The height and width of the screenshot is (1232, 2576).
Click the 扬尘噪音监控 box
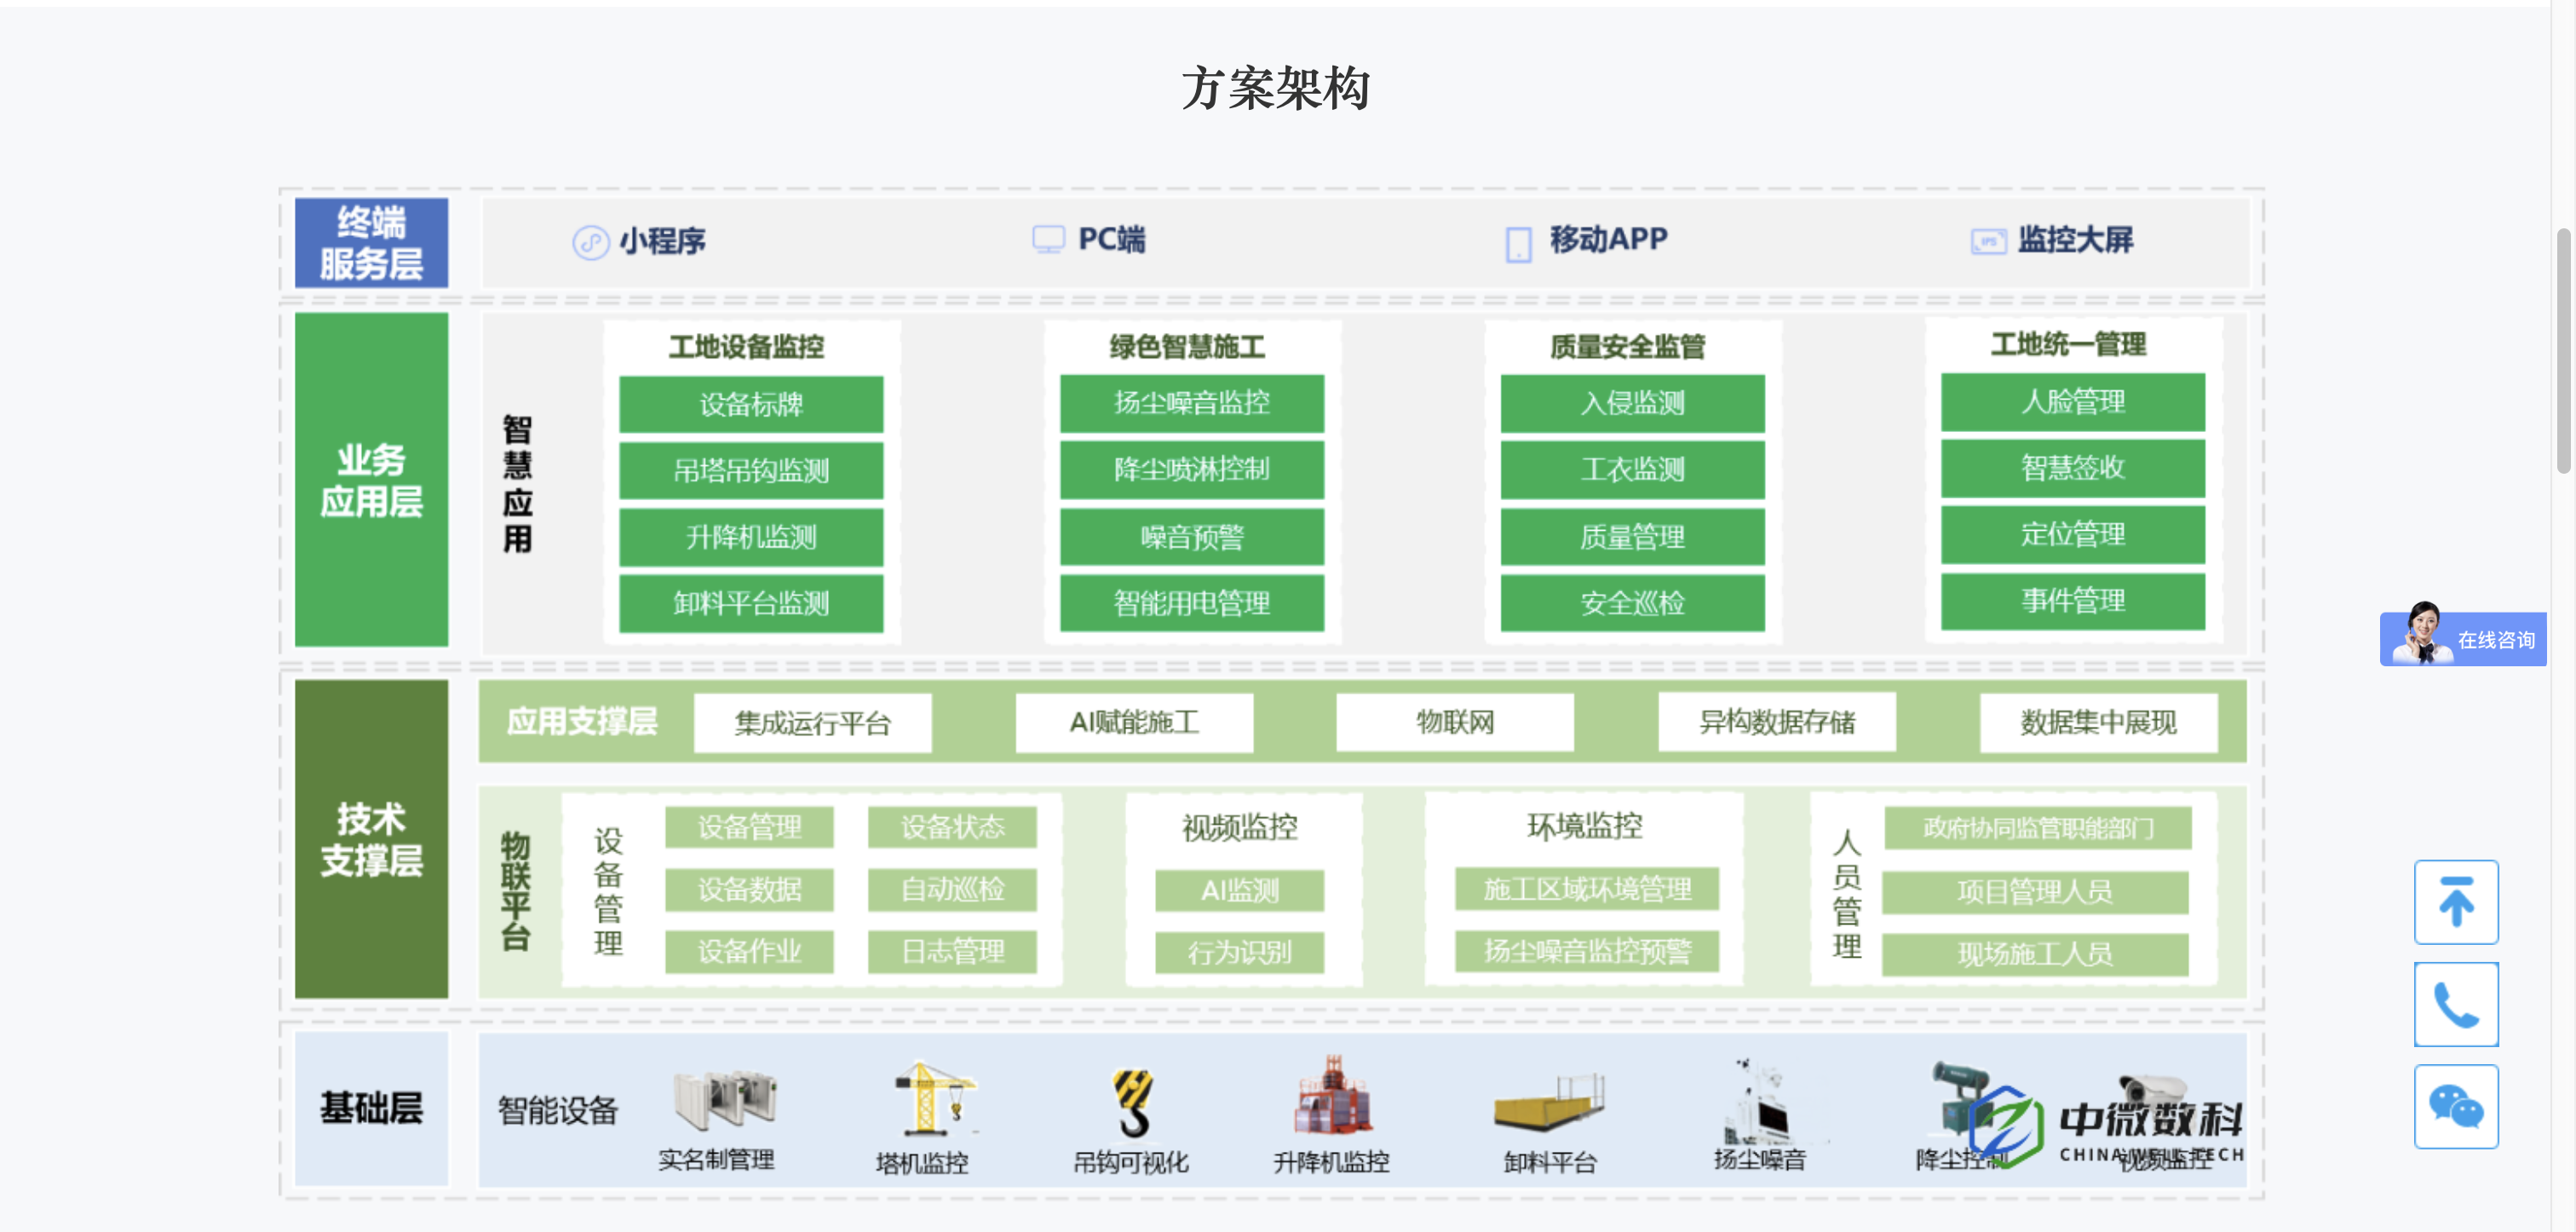1192,403
